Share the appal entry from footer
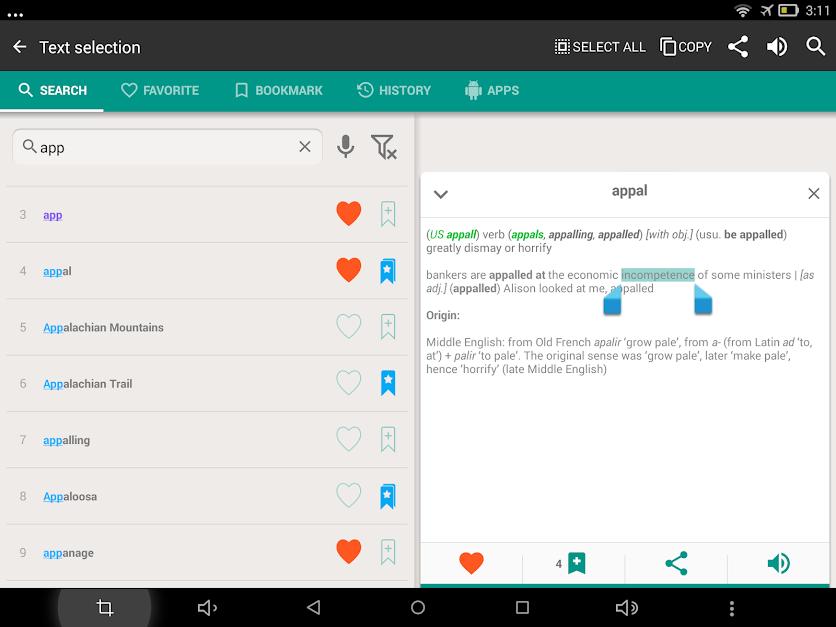The image size is (836, 627). pos(677,563)
